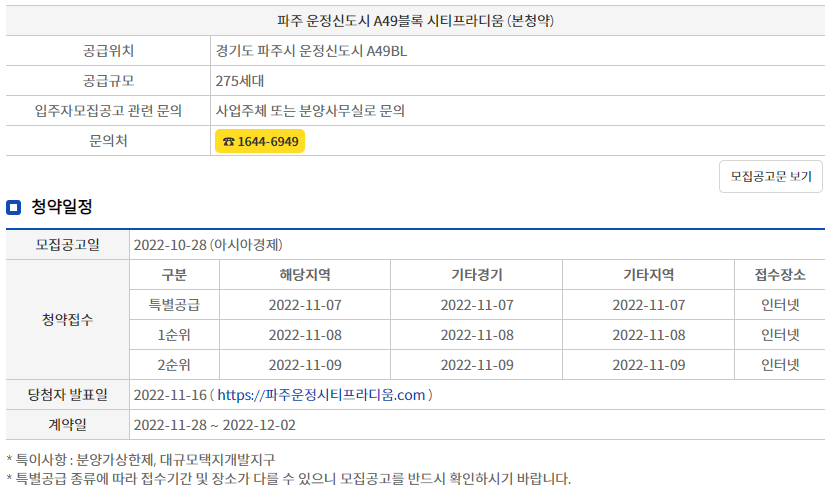Viewport: 825px width, 491px height.
Task: Click 2022-11-07 under 해당지역
Action: [x=305, y=305]
